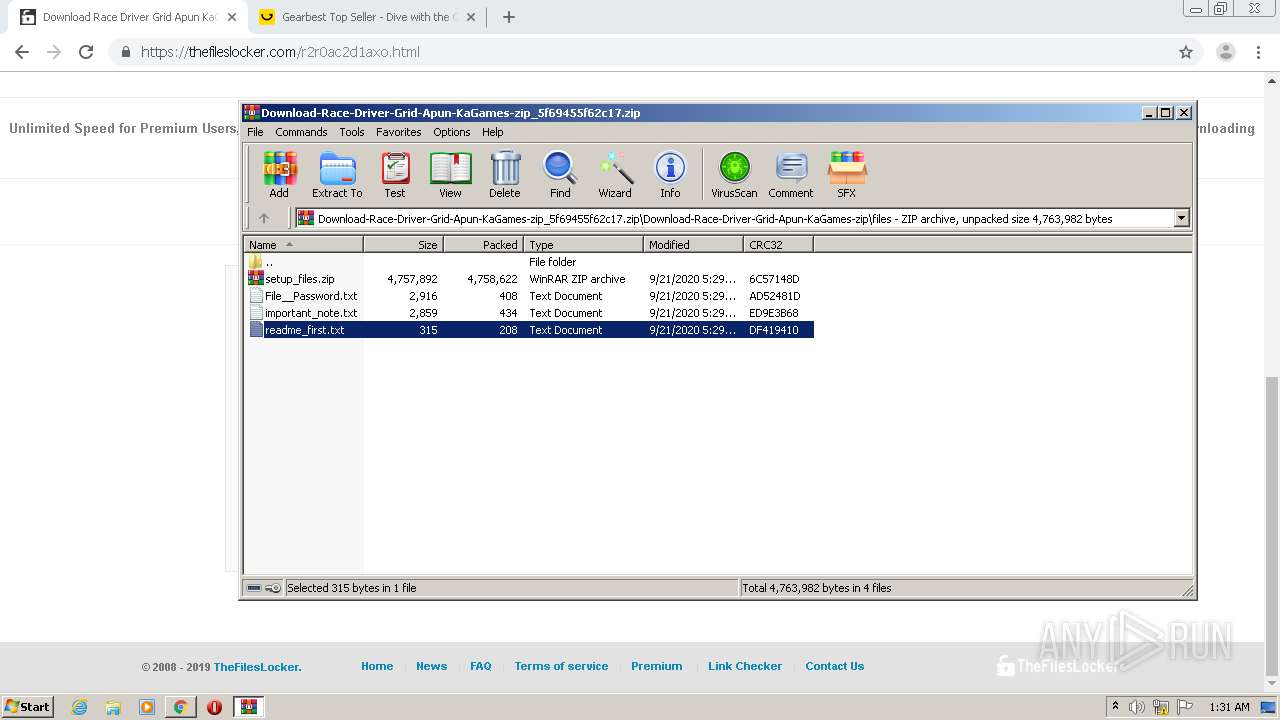Screen dimensions: 1280x720
Task: Add an archive Comment
Action: click(791, 175)
